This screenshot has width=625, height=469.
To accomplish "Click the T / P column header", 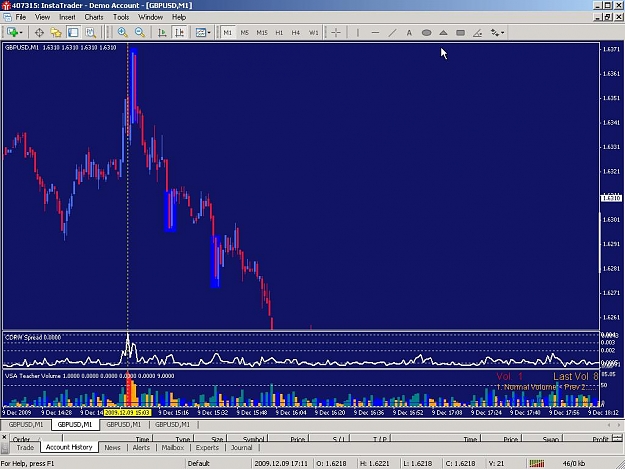I will (x=371, y=439).
